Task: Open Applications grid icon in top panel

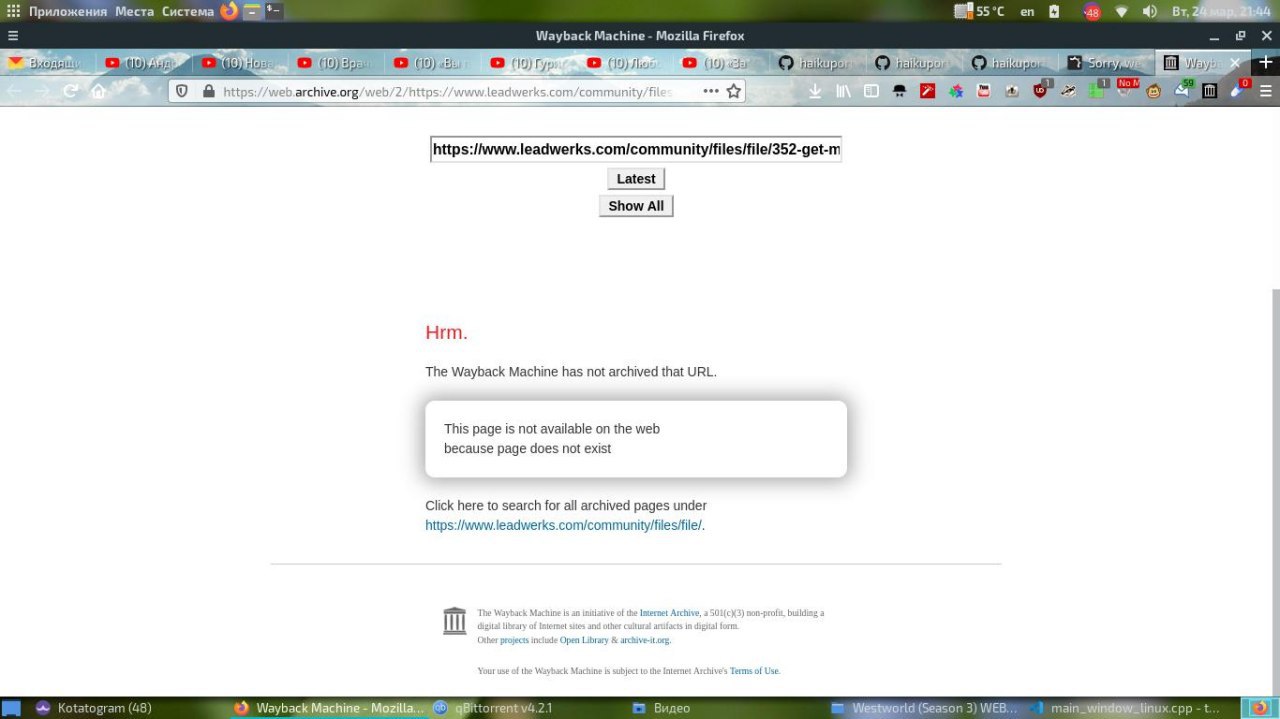Action: (13, 11)
